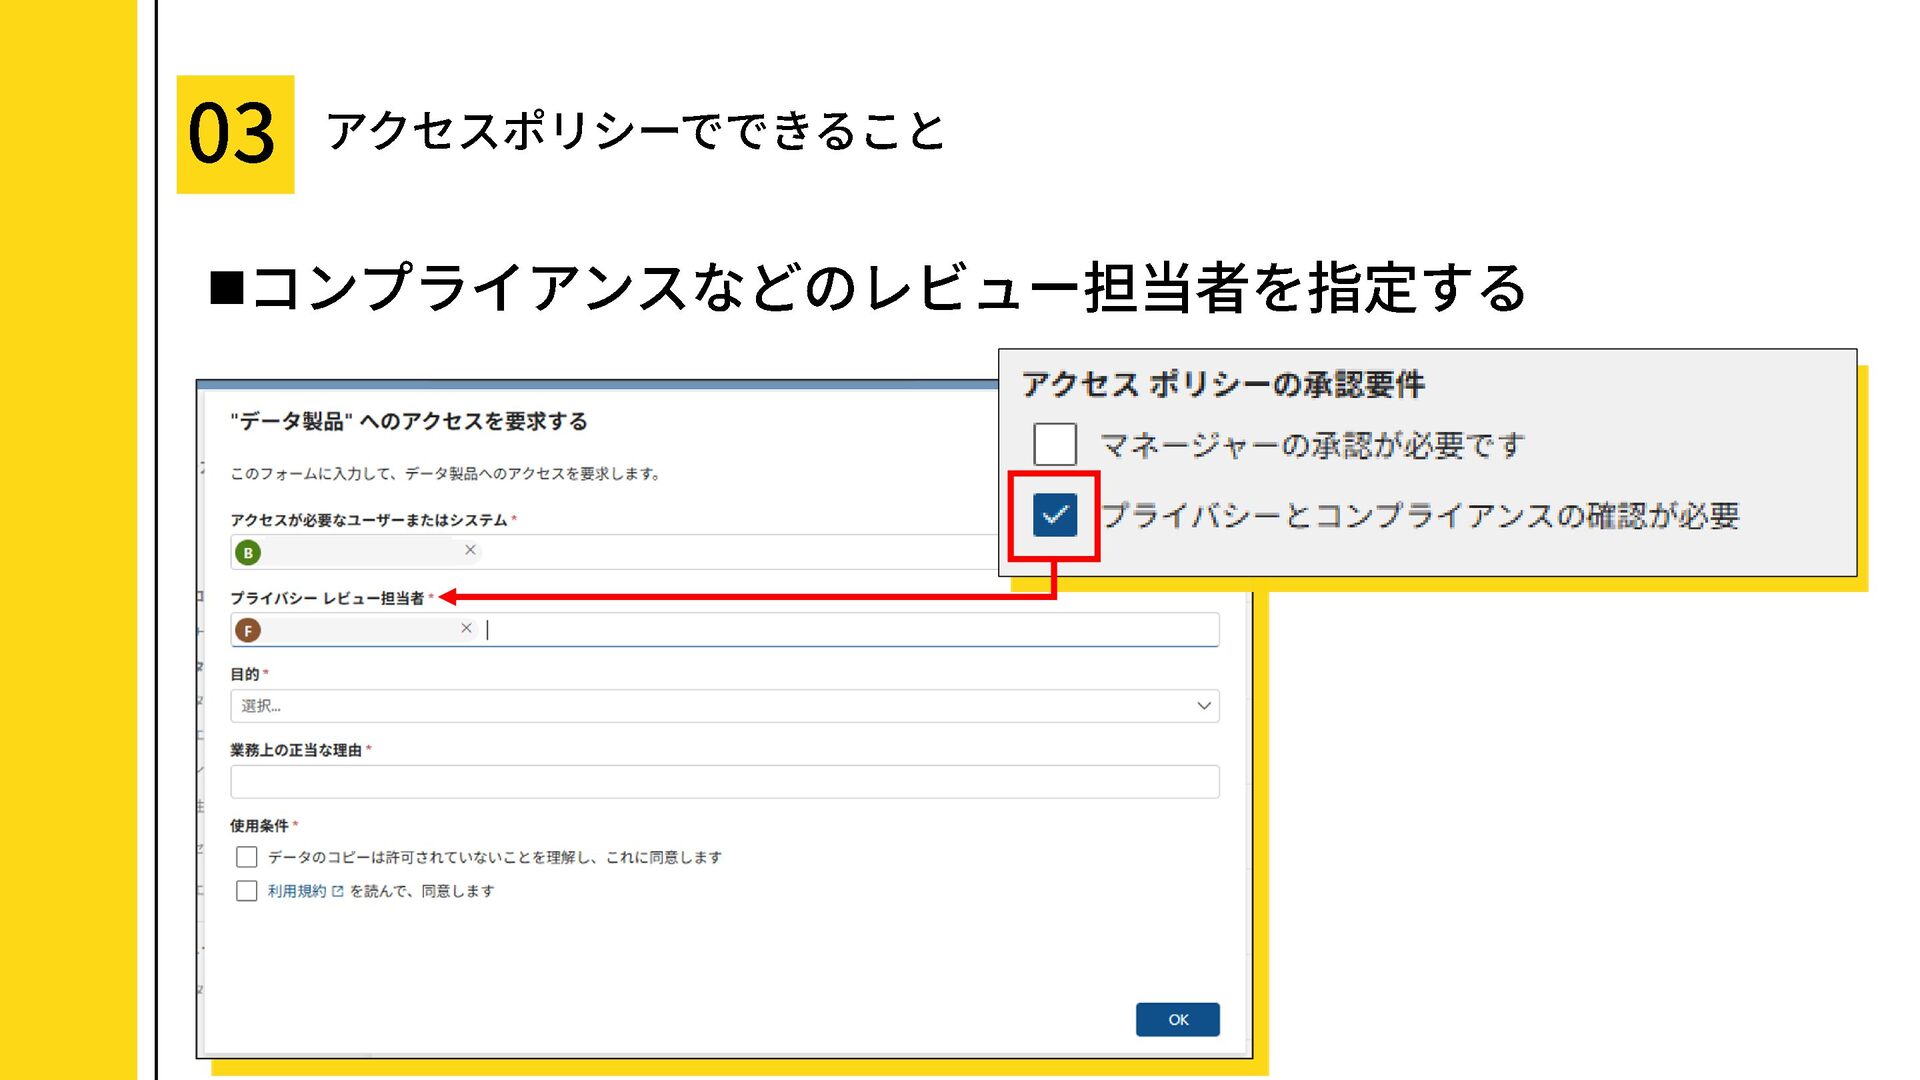Tick the 利用規約 agreement checkbox
This screenshot has width=1920, height=1080.
pyautogui.click(x=247, y=891)
